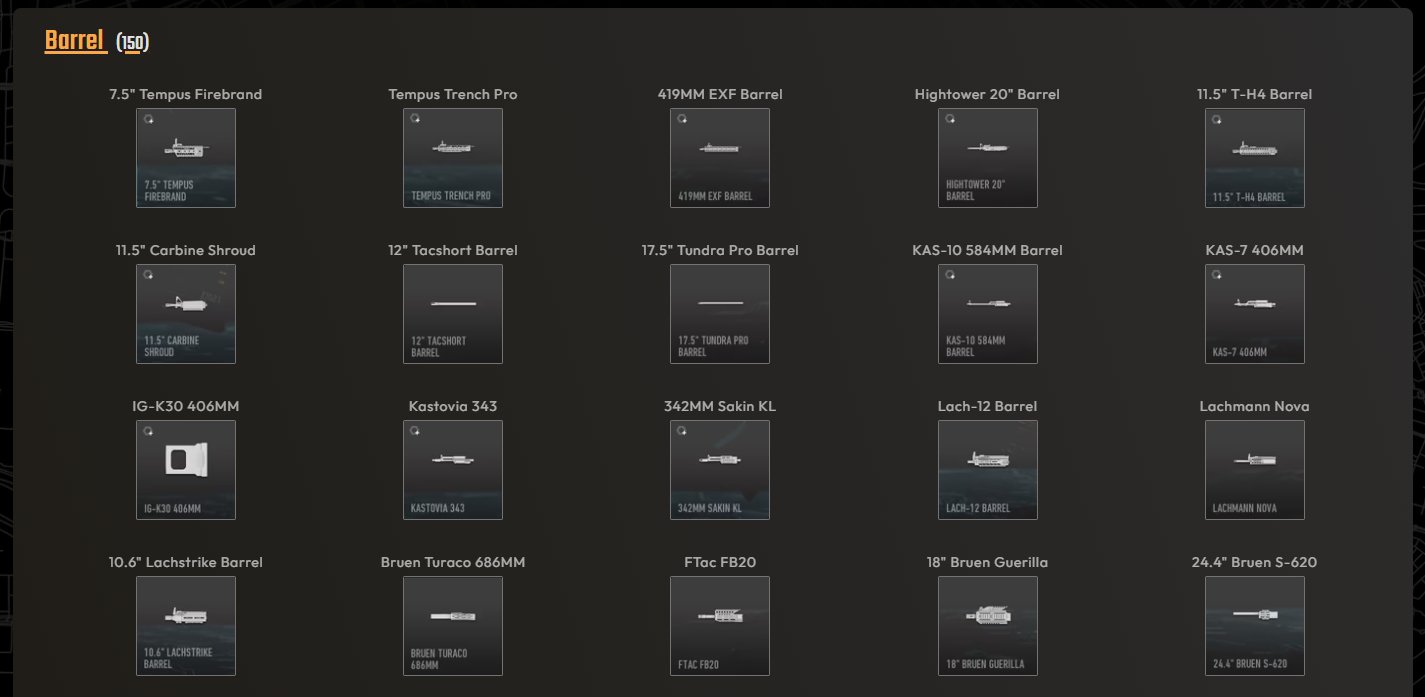The width and height of the screenshot is (1425, 697).
Task: Toggle tracking on 11.5" Carbine Shroud
Action: [x=147, y=275]
